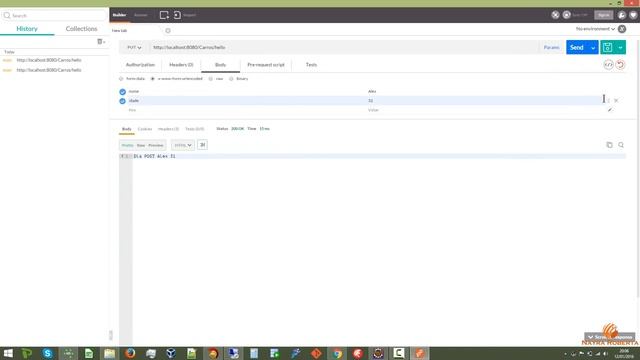Click the Reset request icon
The height and width of the screenshot is (360, 640).
point(620,64)
